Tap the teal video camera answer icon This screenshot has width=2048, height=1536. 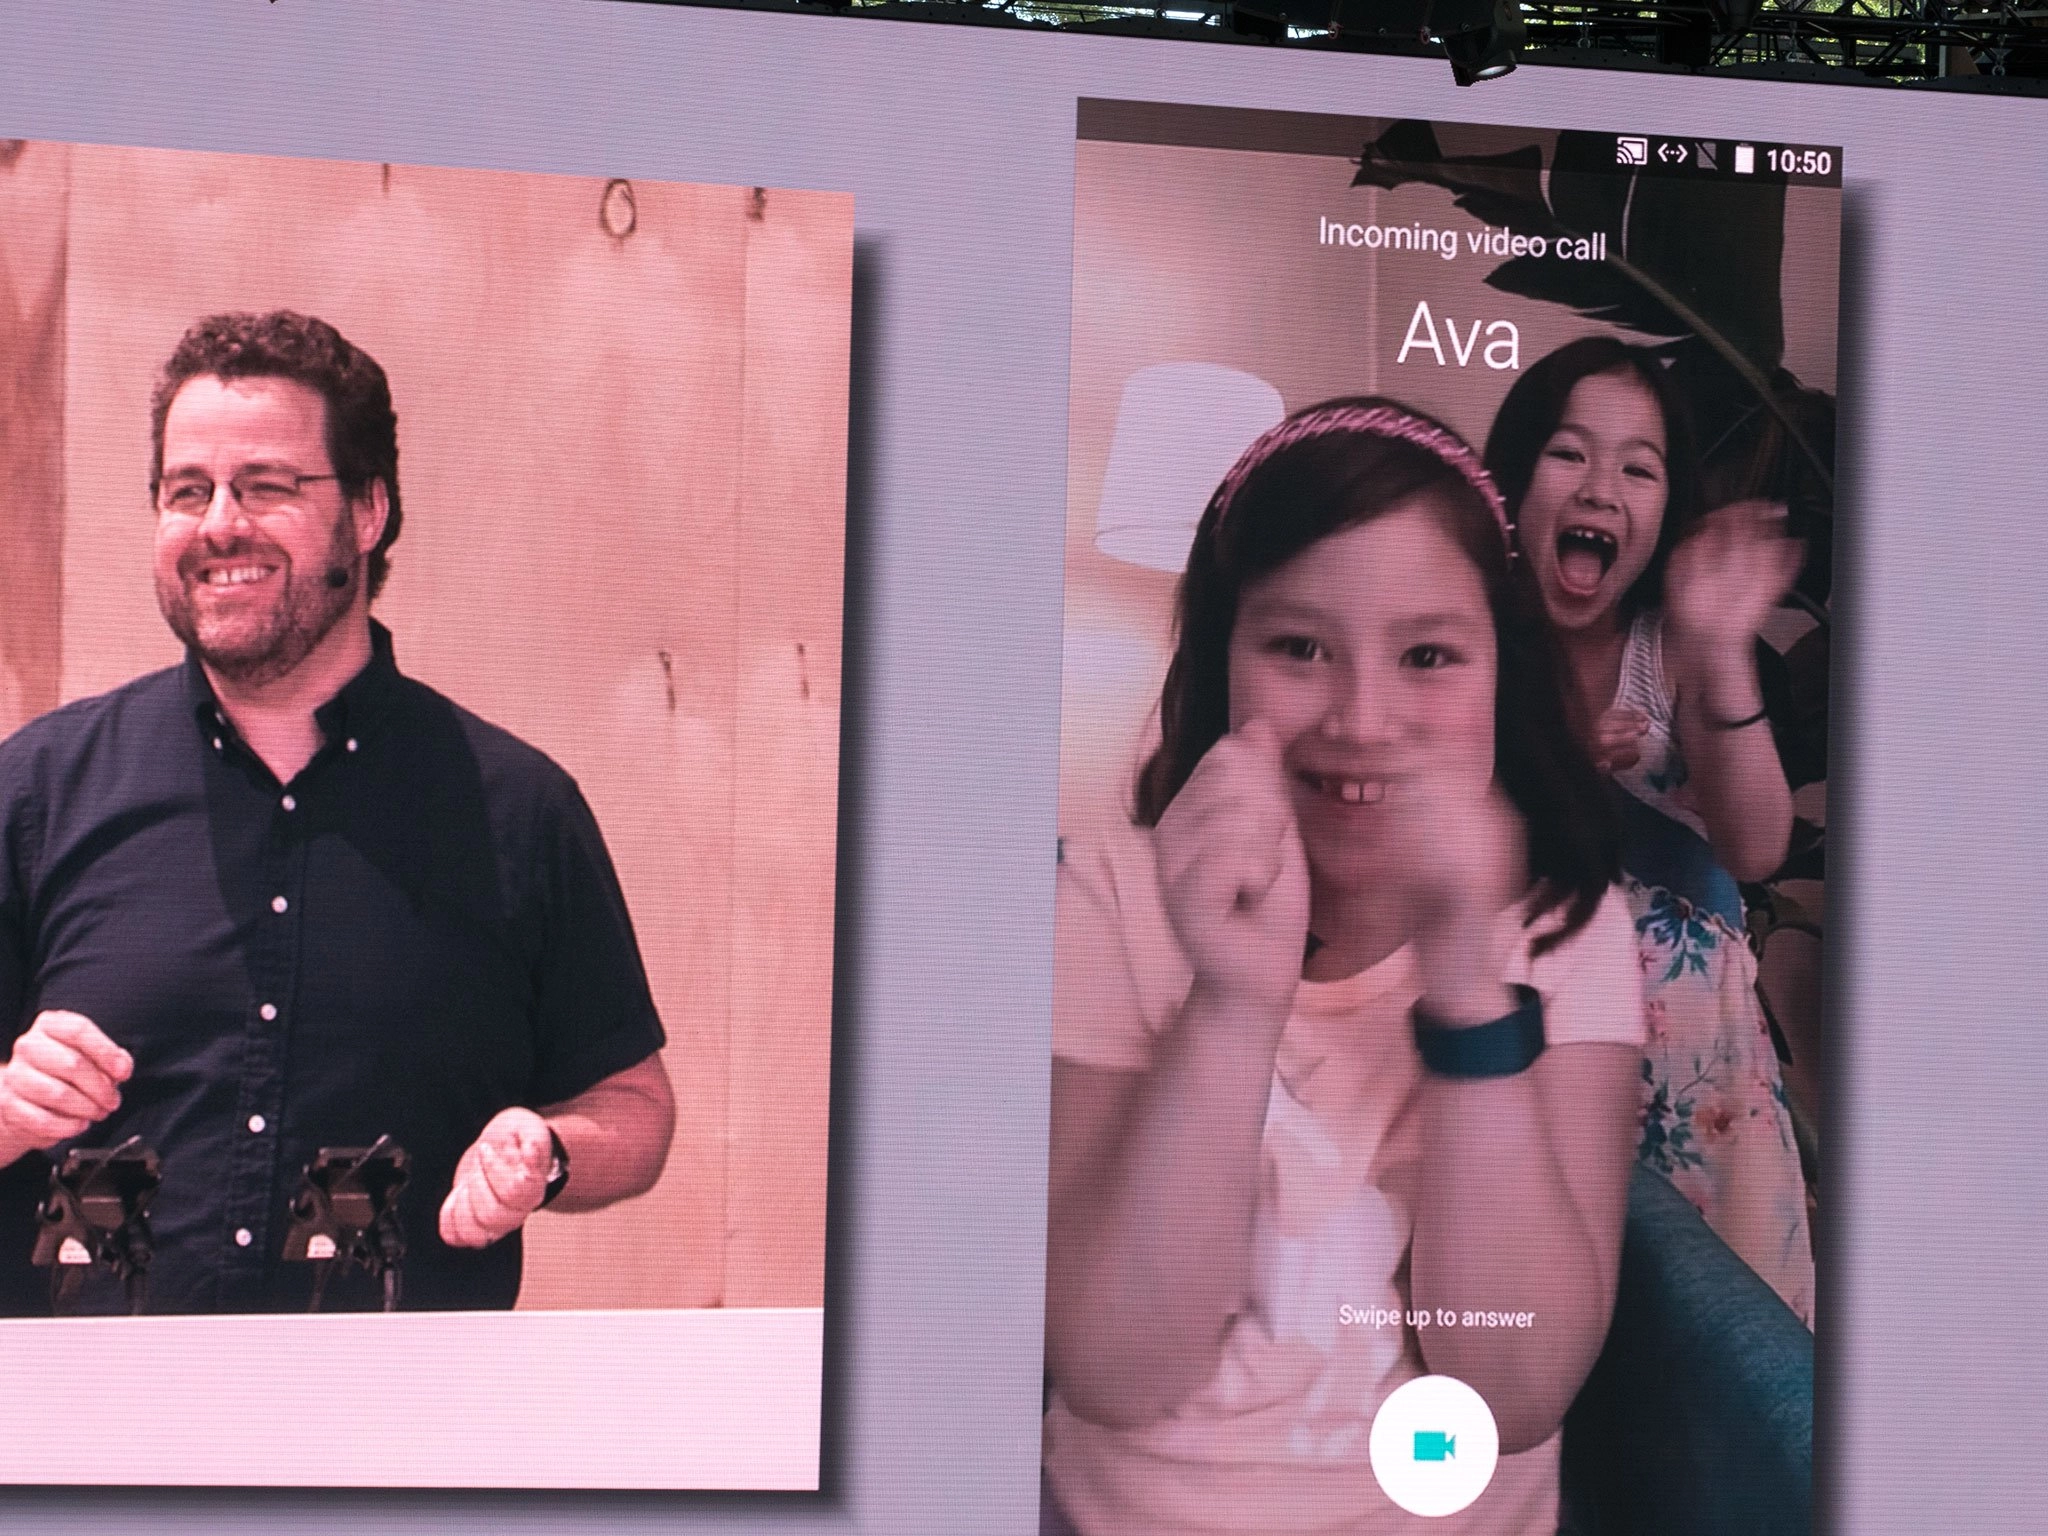pyautogui.click(x=1433, y=1446)
